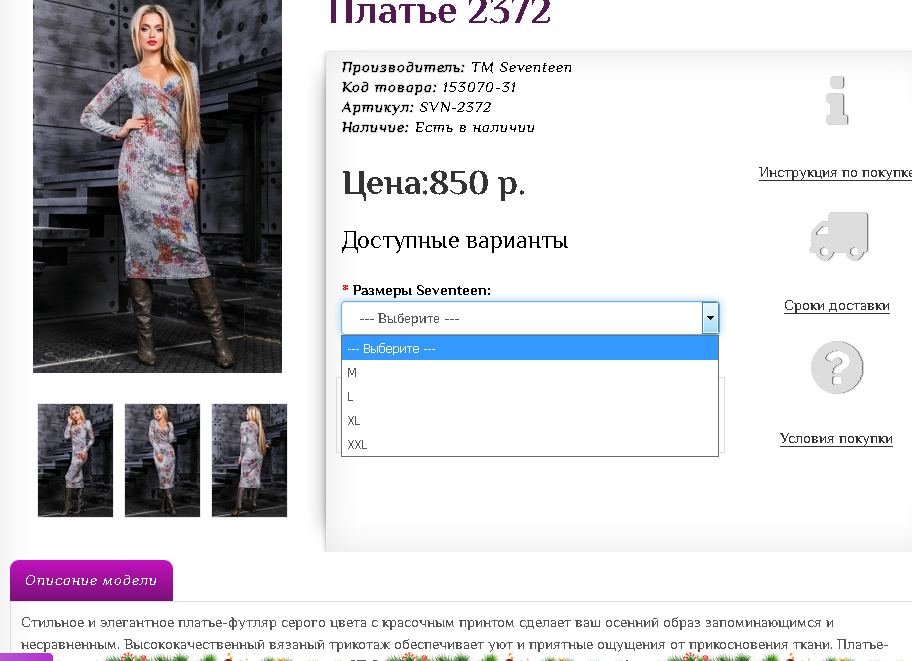Open the 'Сроки доставки' link
This screenshot has width=912, height=661.
[x=836, y=305]
